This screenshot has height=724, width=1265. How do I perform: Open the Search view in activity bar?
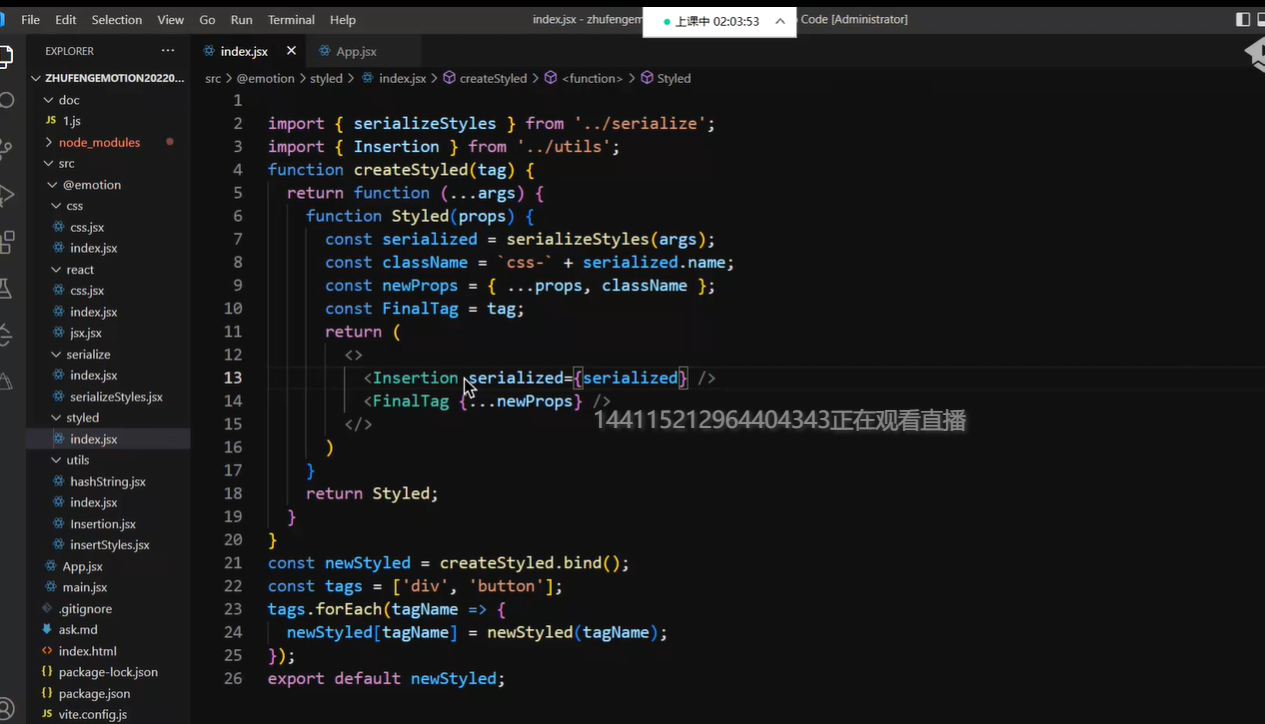pyautogui.click(x=5, y=100)
